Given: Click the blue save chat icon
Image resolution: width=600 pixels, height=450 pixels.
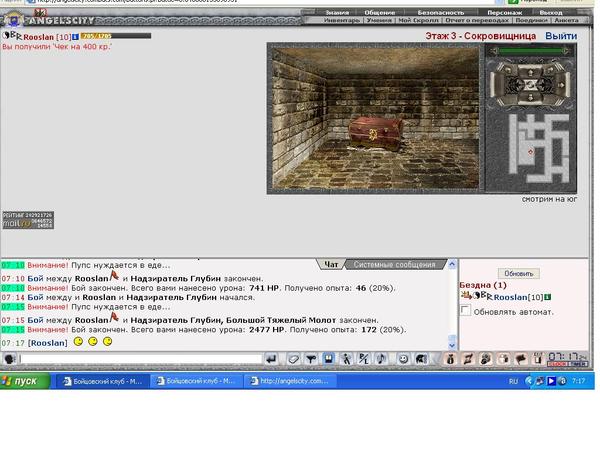Looking at the screenshot, I should pos(328,359).
